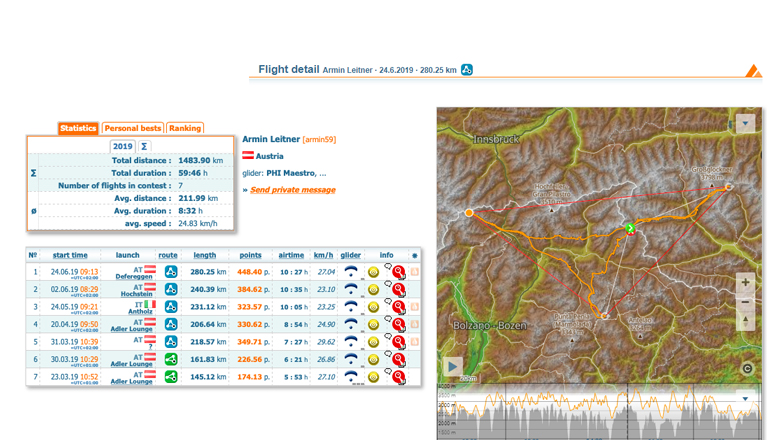Click the orange triangle icon beside Flight detail header
Image resolution: width=780 pixels, height=440 pixels.
coord(753,70)
